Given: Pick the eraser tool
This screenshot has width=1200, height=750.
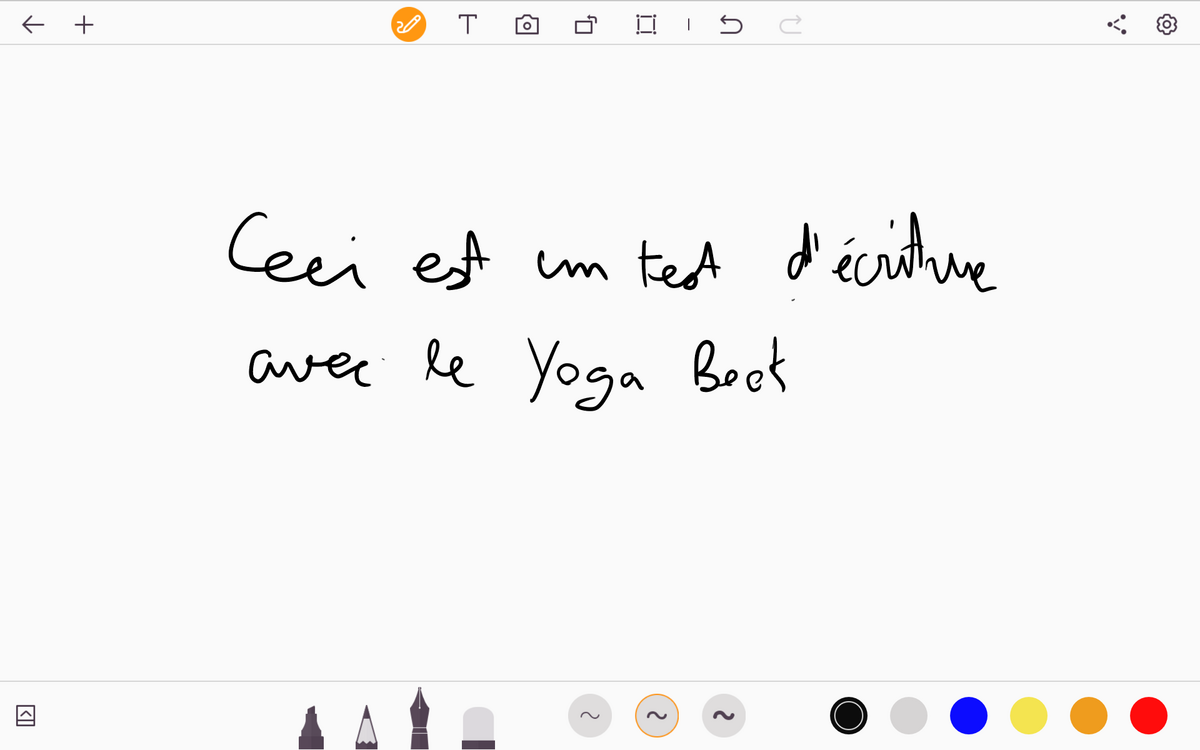Looking at the screenshot, I should (x=478, y=727).
